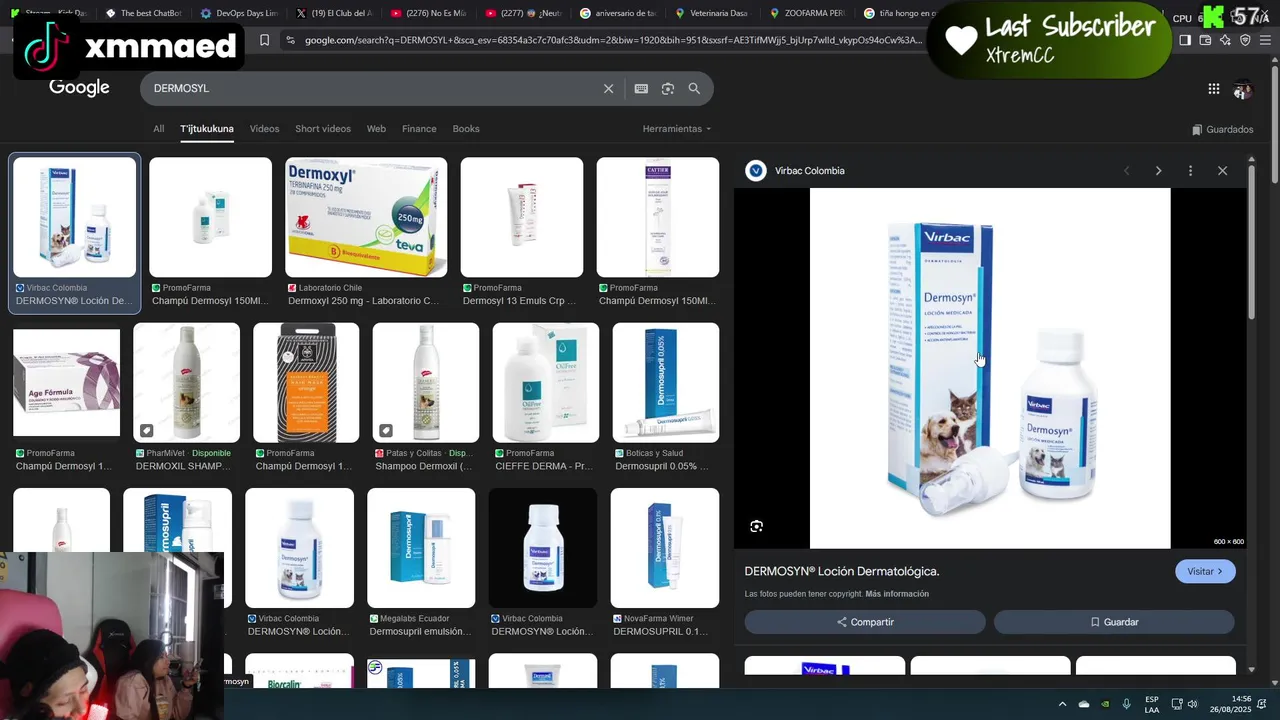1280x720 pixels.
Task: Open Patas y Colitas Shampoo Dermoxil thumbnail
Action: 426,382
